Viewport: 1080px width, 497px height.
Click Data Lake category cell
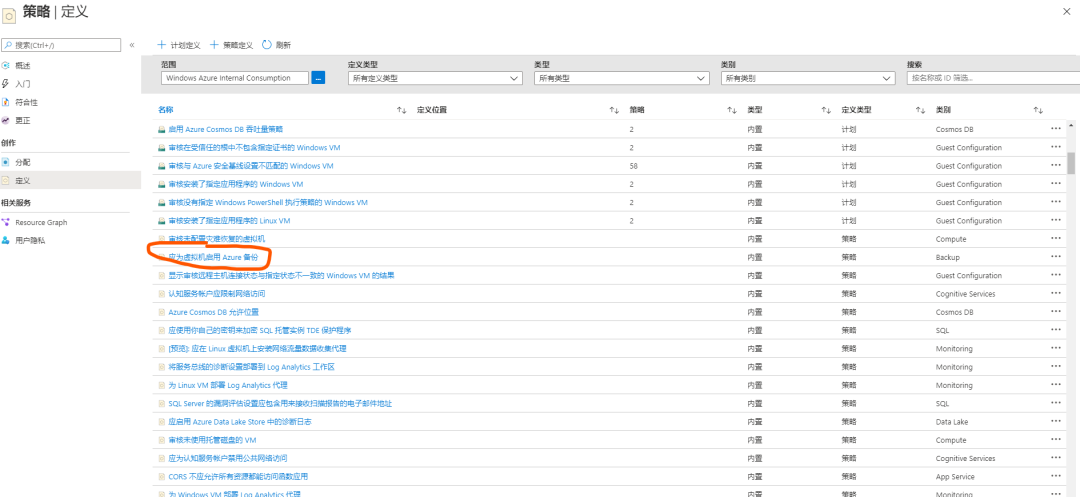pyautogui.click(x=952, y=421)
